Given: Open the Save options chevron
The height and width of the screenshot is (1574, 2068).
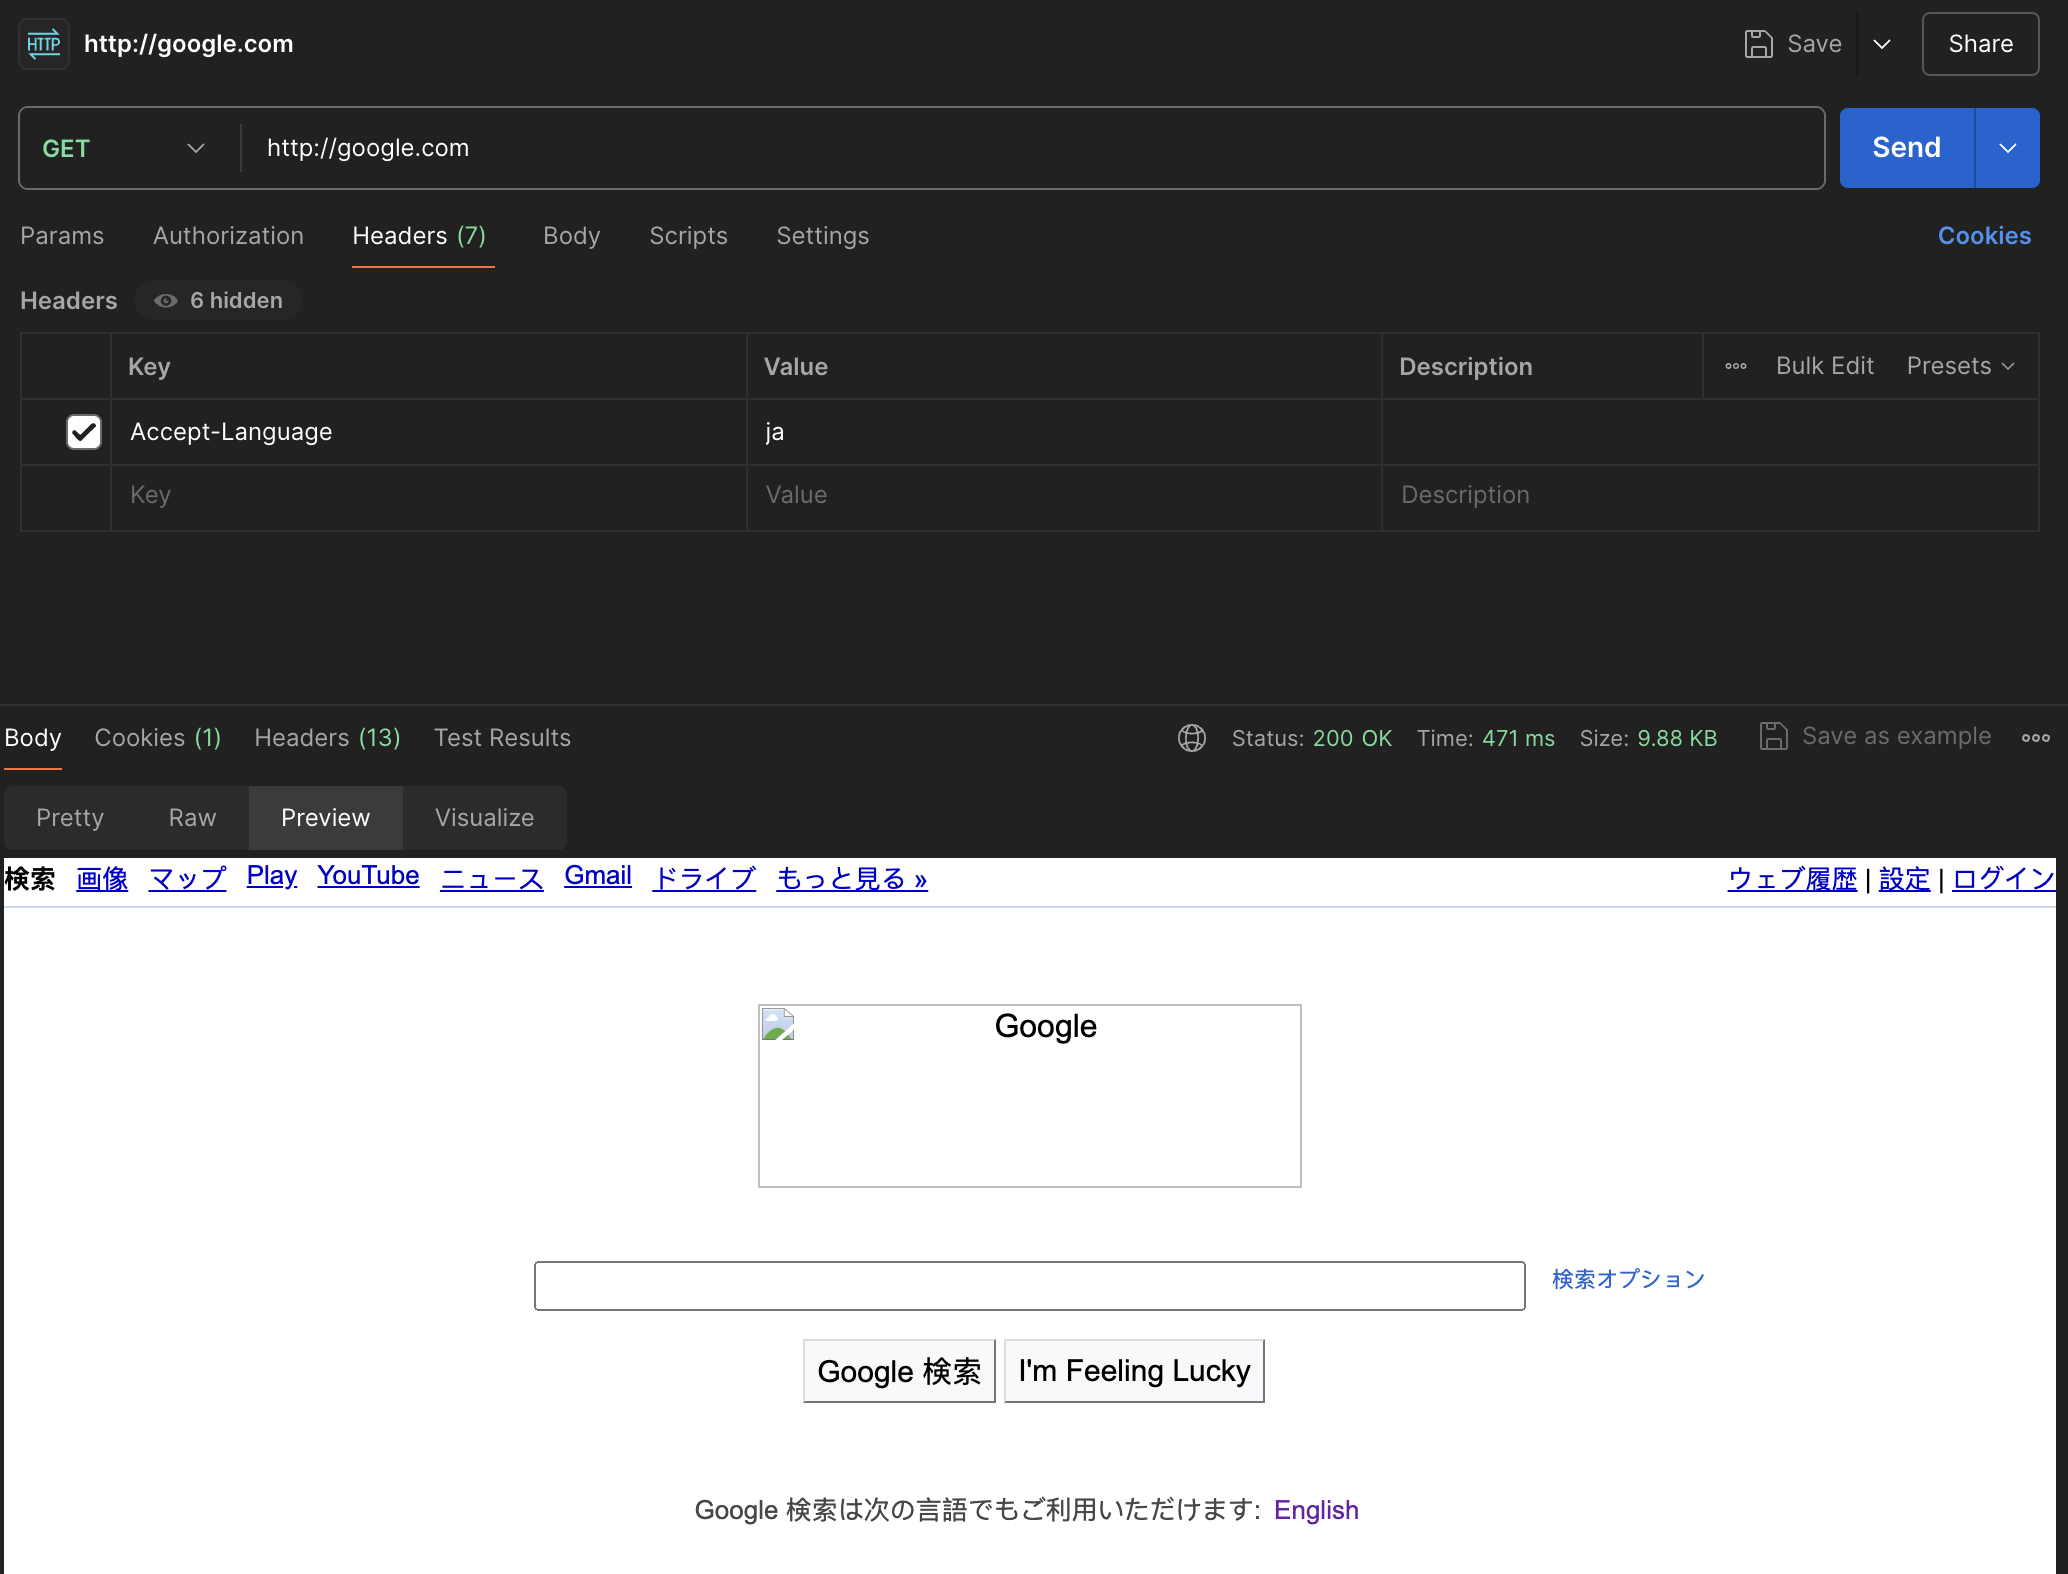Looking at the screenshot, I should (1882, 44).
